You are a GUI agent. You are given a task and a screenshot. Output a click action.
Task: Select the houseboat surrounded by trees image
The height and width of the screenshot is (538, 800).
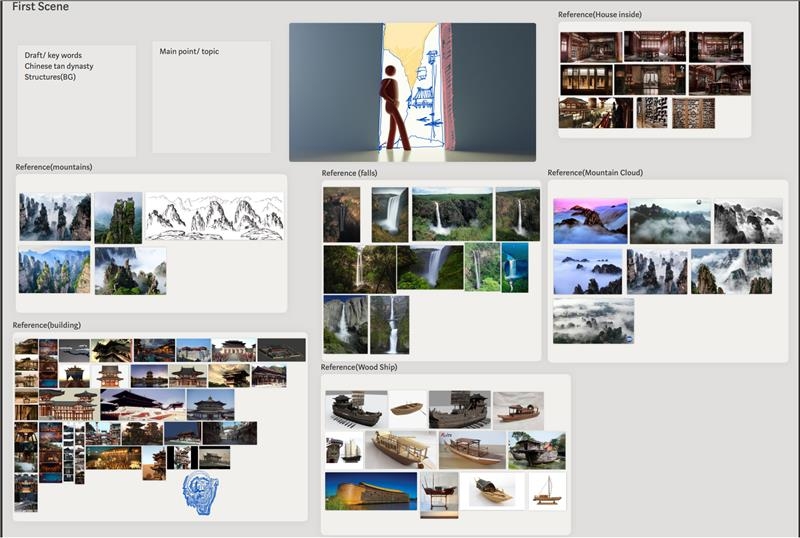537,450
